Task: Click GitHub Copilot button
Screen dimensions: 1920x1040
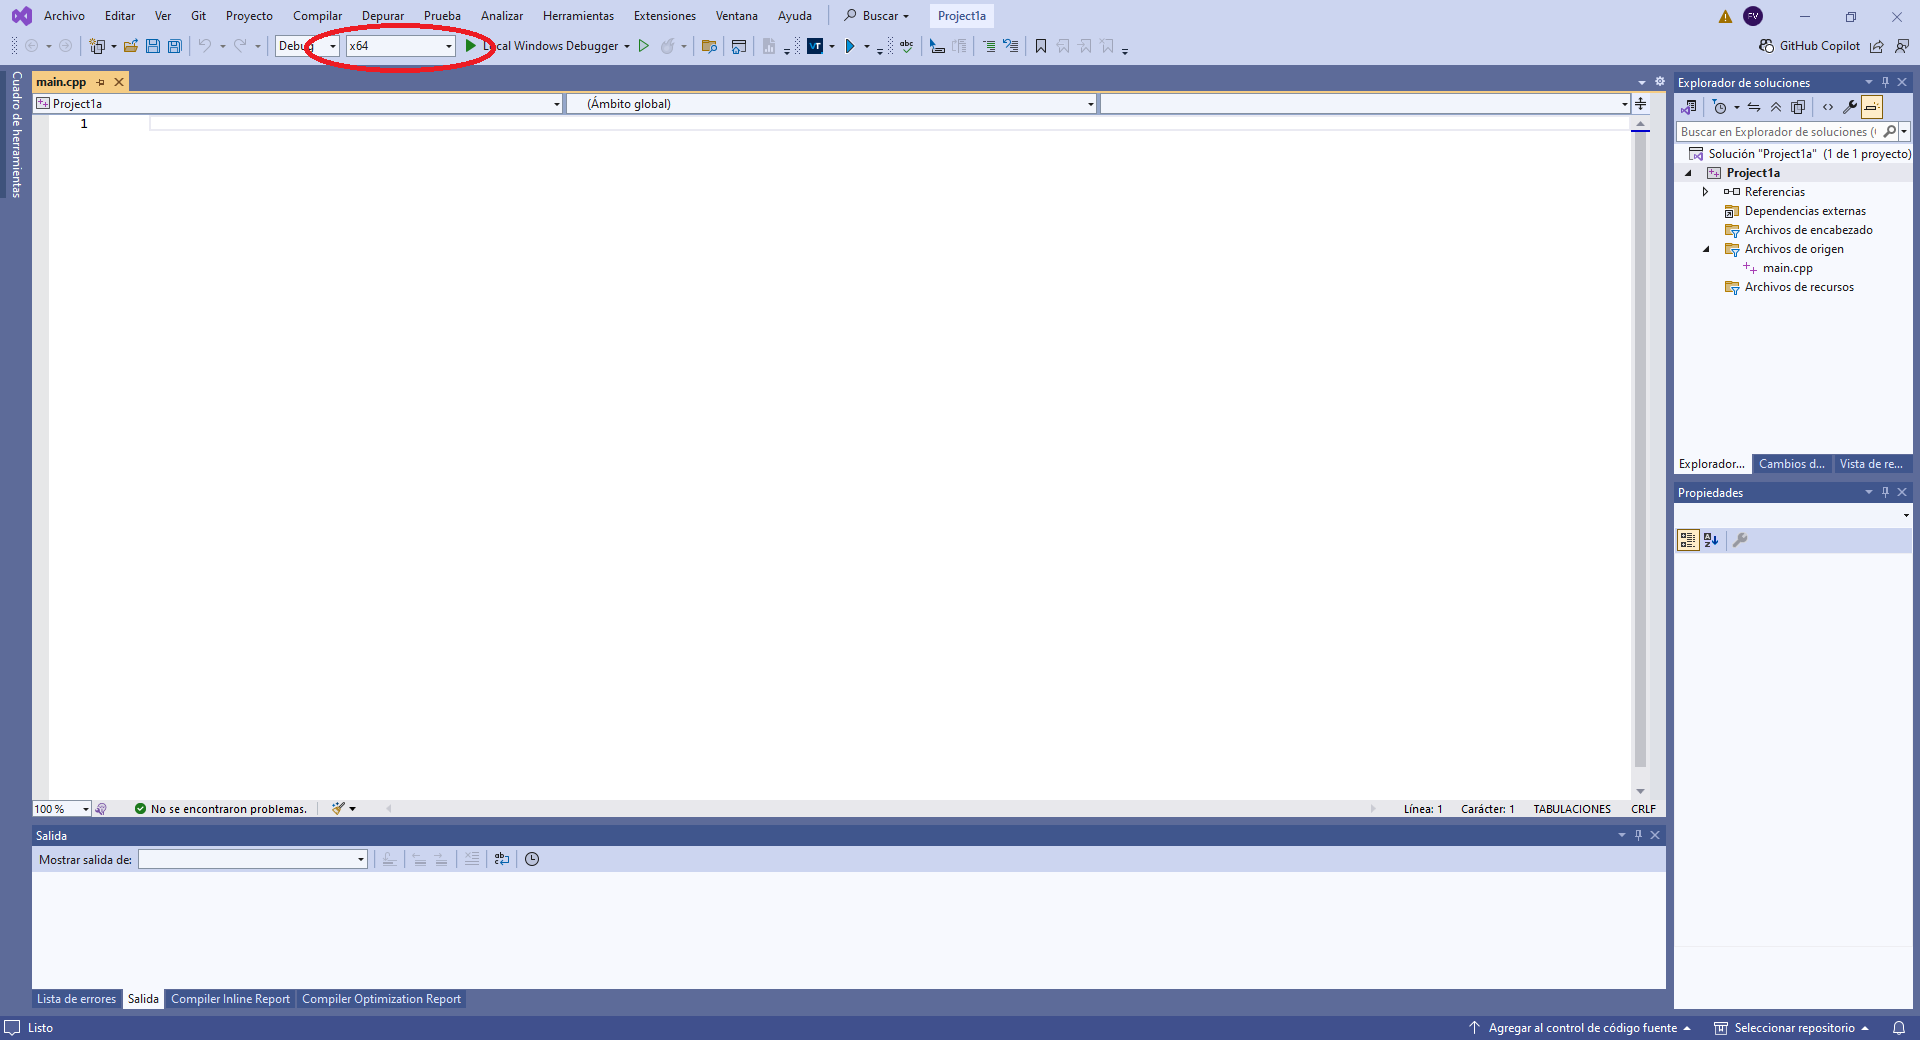Action: (1810, 46)
